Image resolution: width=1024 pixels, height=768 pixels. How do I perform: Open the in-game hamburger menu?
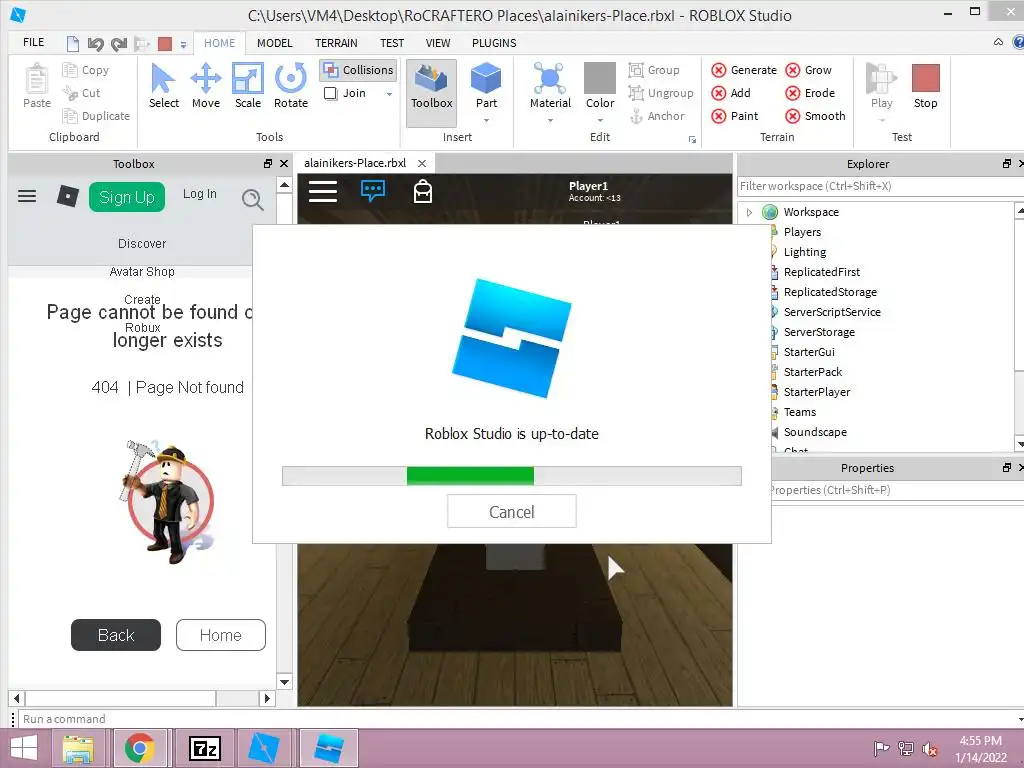click(x=323, y=191)
